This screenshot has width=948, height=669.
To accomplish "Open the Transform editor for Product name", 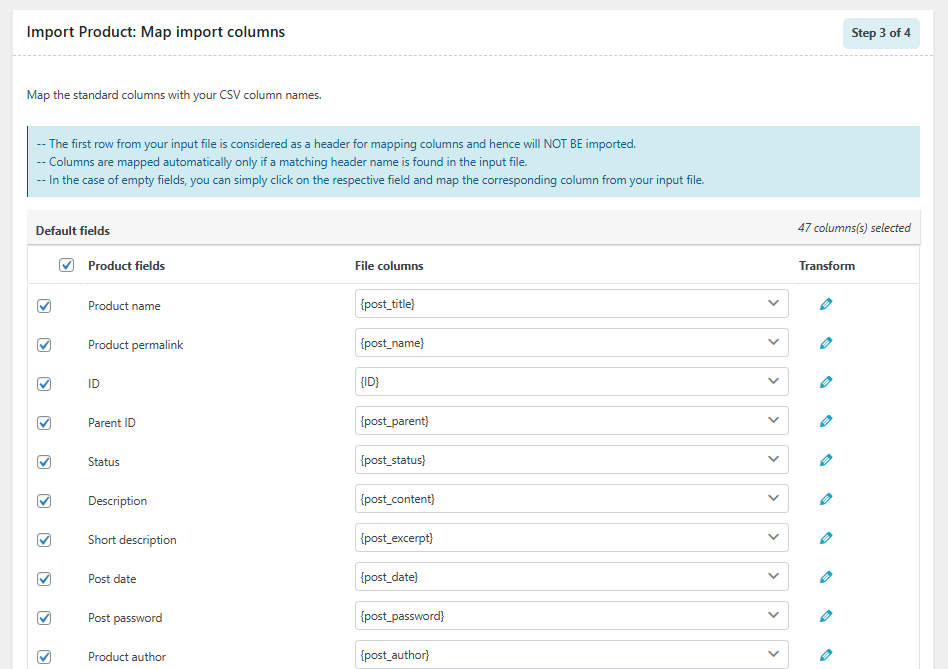I will [826, 303].
